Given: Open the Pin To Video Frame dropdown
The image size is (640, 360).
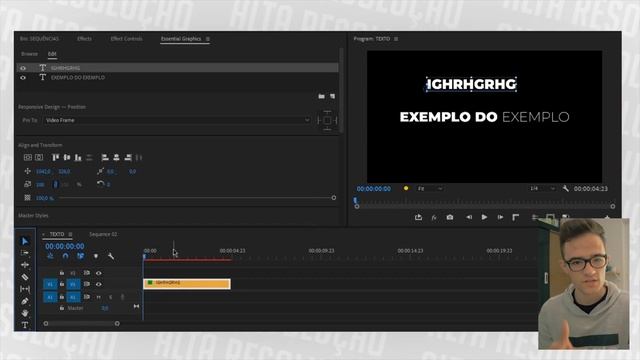Looking at the screenshot, I should click(177, 120).
